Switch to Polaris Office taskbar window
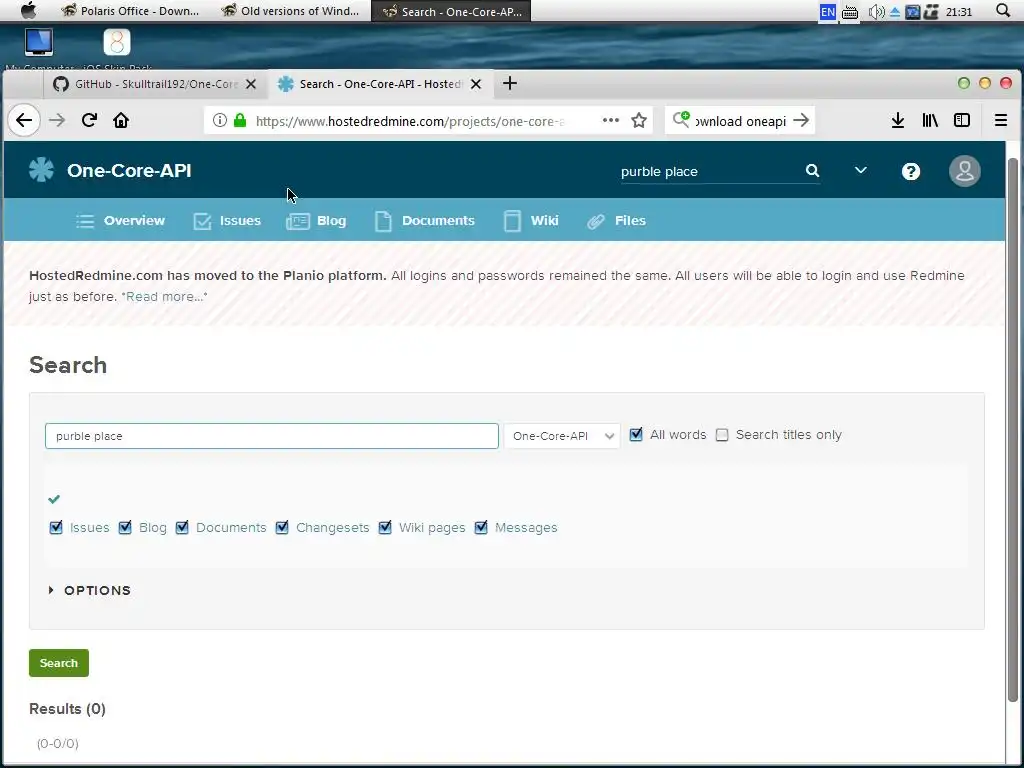 [130, 11]
